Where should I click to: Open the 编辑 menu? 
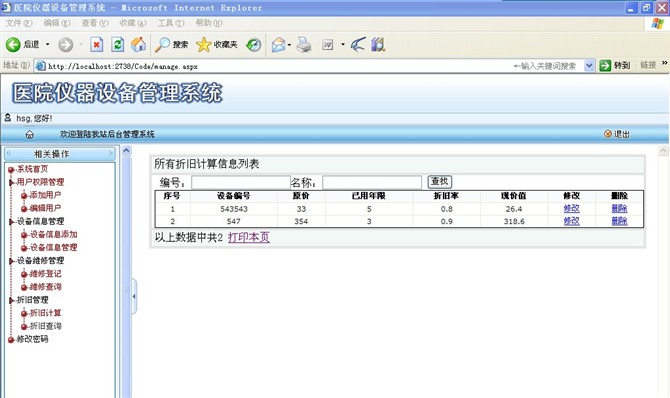(57, 23)
